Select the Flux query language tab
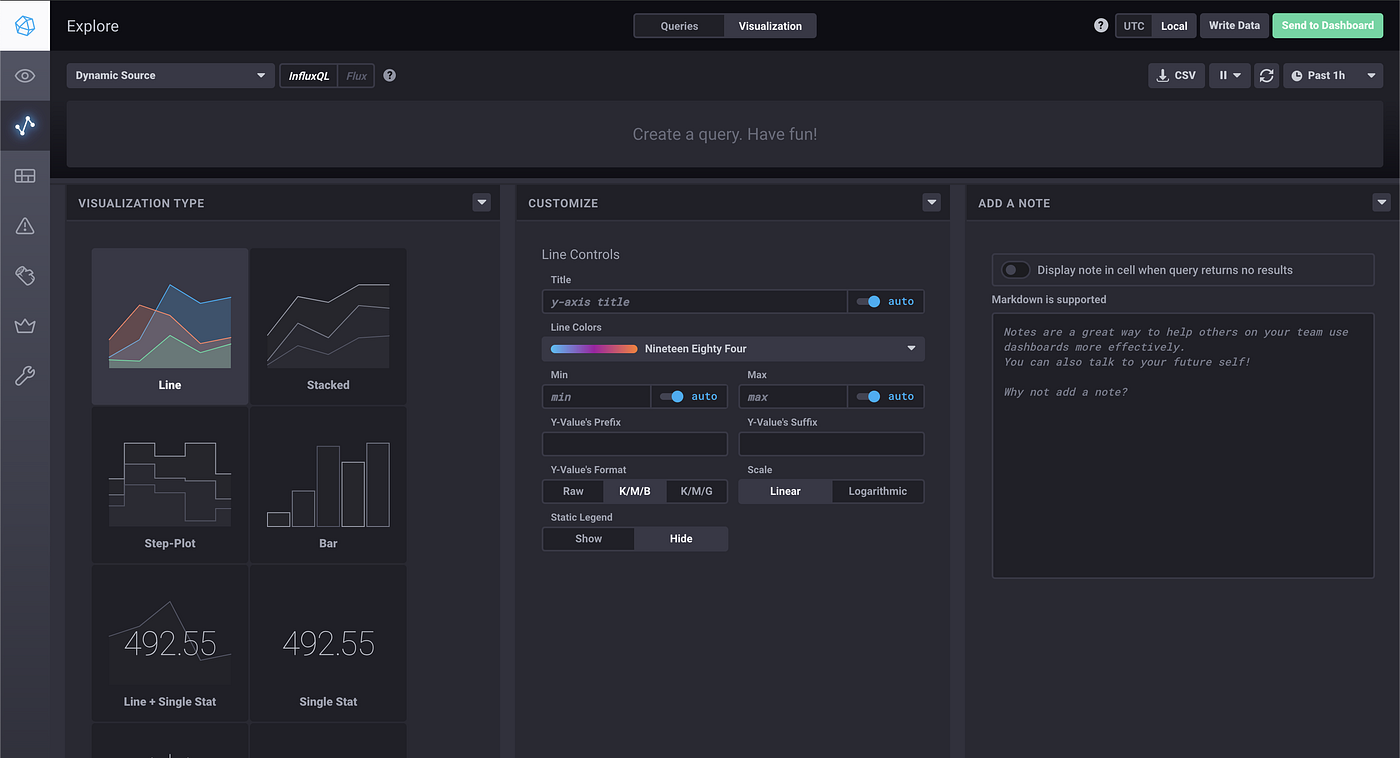The width and height of the screenshot is (1400, 758). coord(356,76)
